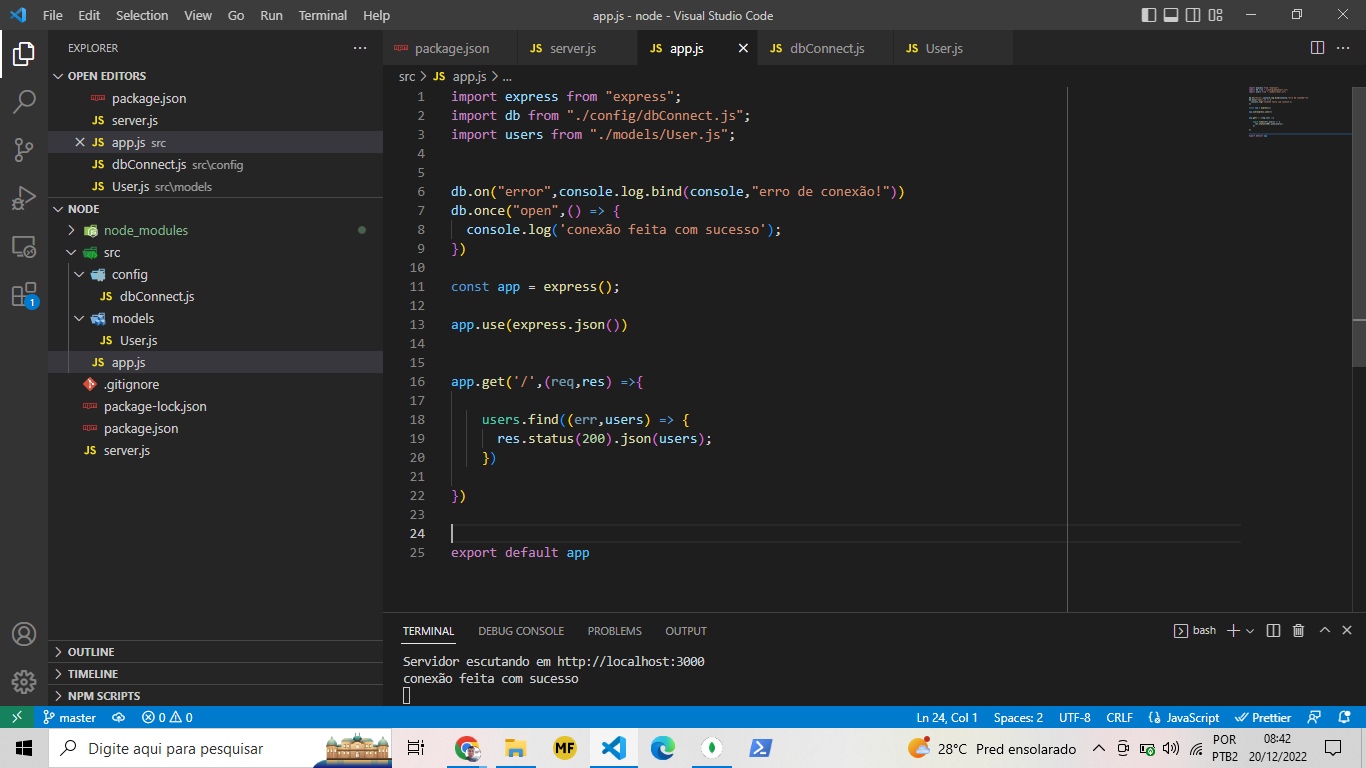Click the Explorer more actions ellipsis
1366x768 pixels.
pyautogui.click(x=360, y=48)
